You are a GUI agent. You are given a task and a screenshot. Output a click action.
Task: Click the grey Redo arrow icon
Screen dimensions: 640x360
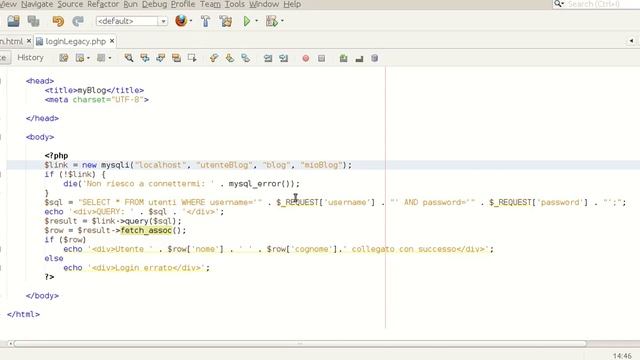[78, 21]
